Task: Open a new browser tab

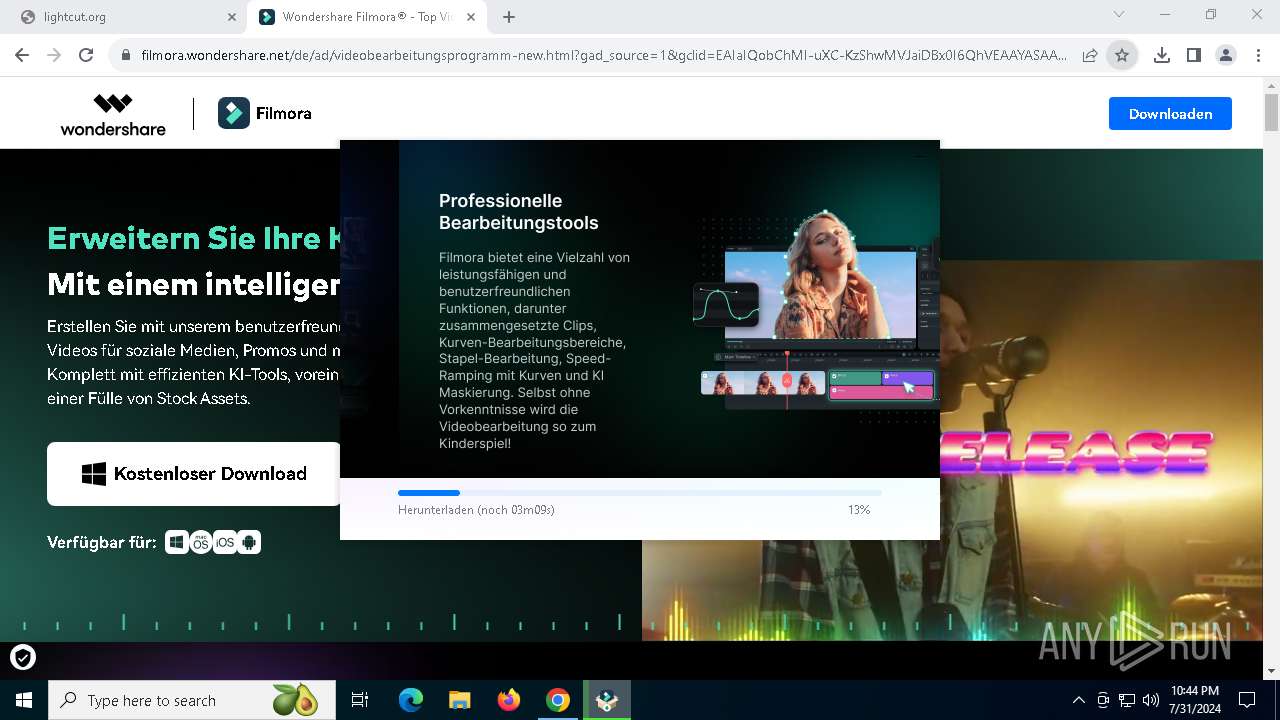Action: pos(509,17)
